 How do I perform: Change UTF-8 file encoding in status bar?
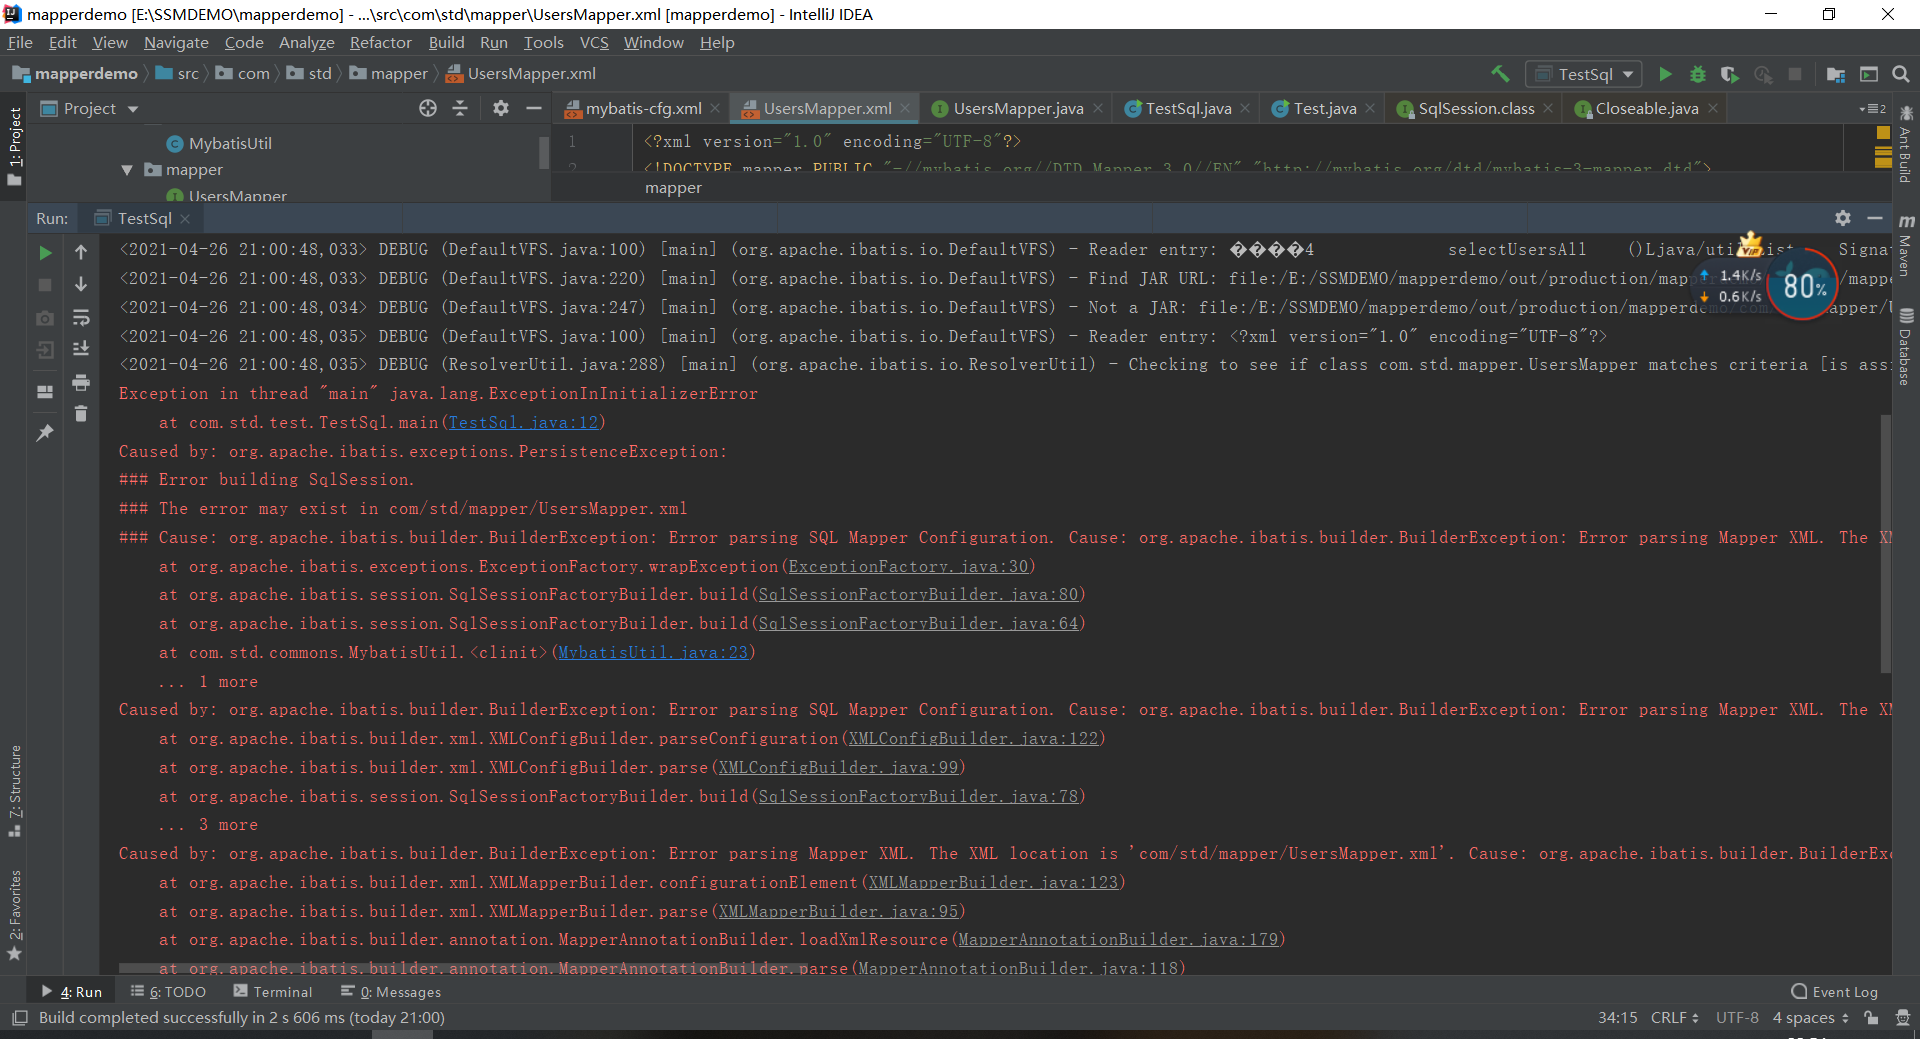pyautogui.click(x=1737, y=1018)
